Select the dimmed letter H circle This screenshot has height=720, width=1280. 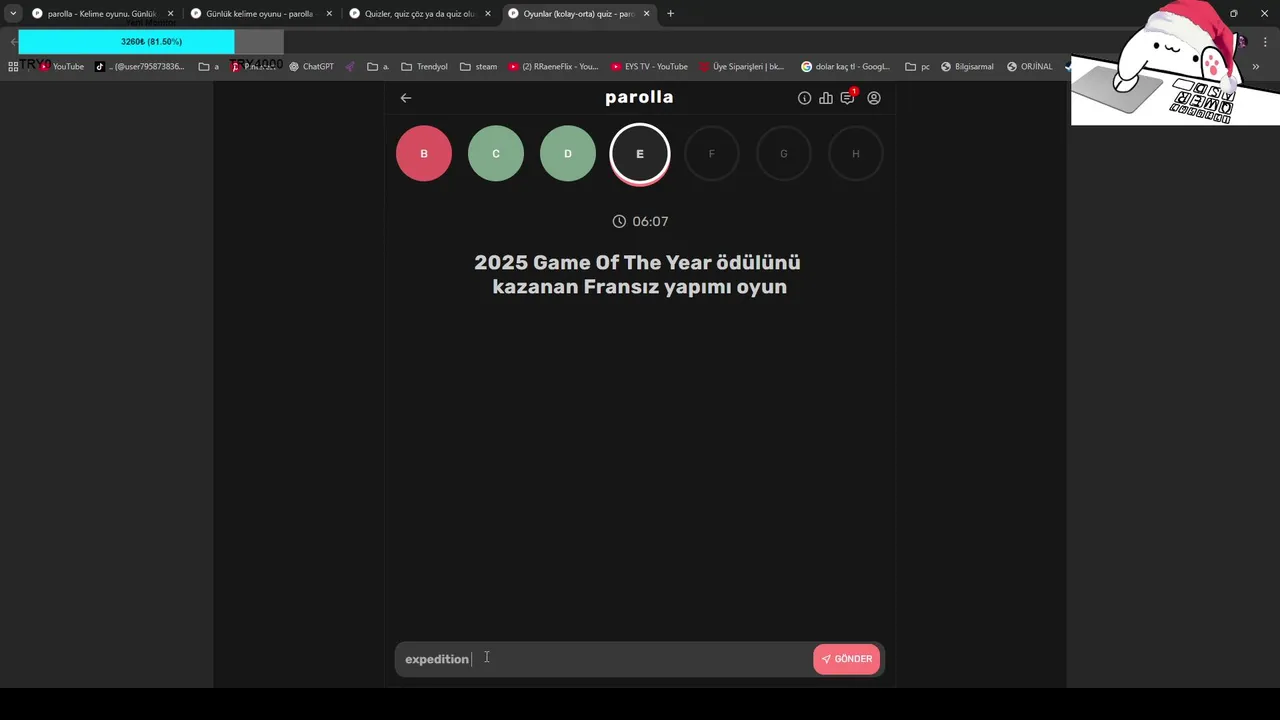(856, 154)
